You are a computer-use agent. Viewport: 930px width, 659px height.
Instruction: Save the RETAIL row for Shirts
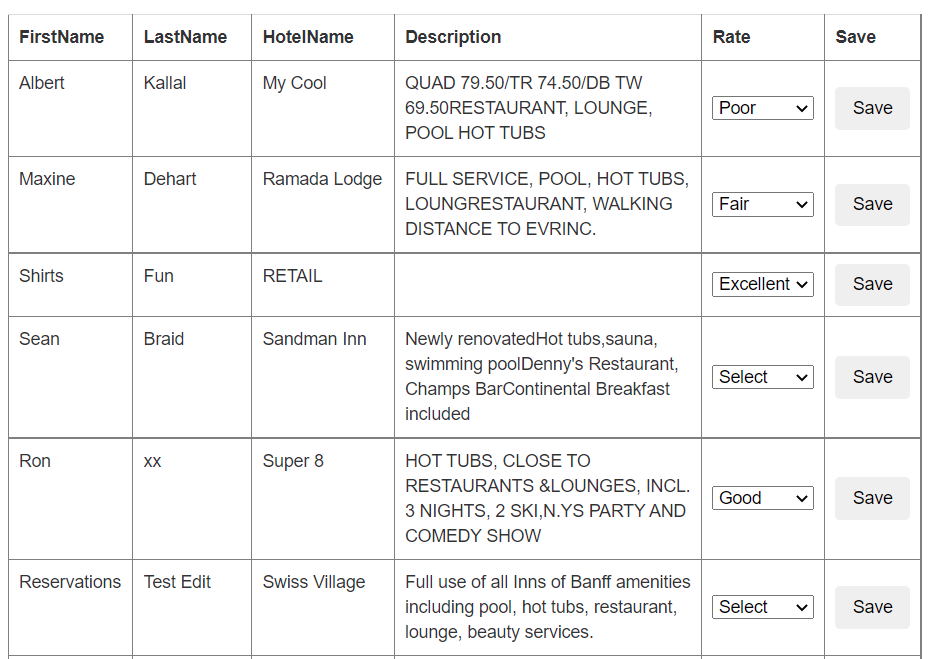872,284
